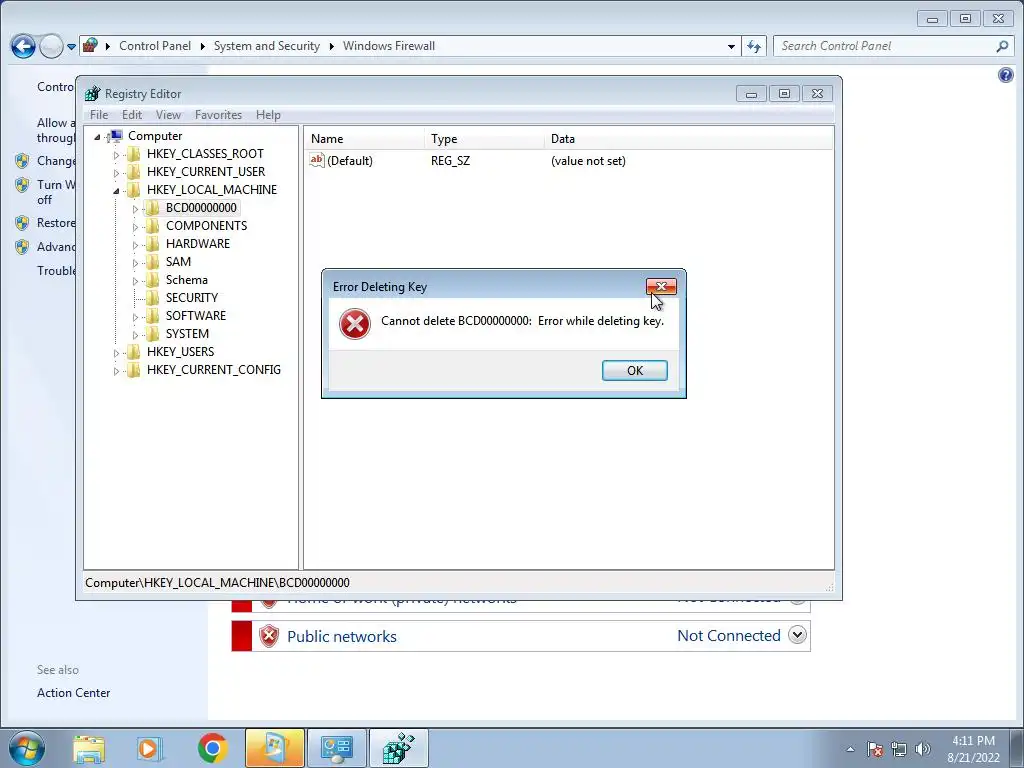Viewport: 1024px width, 768px height.
Task: Open Google Chrome from the taskbar
Action: (212, 748)
